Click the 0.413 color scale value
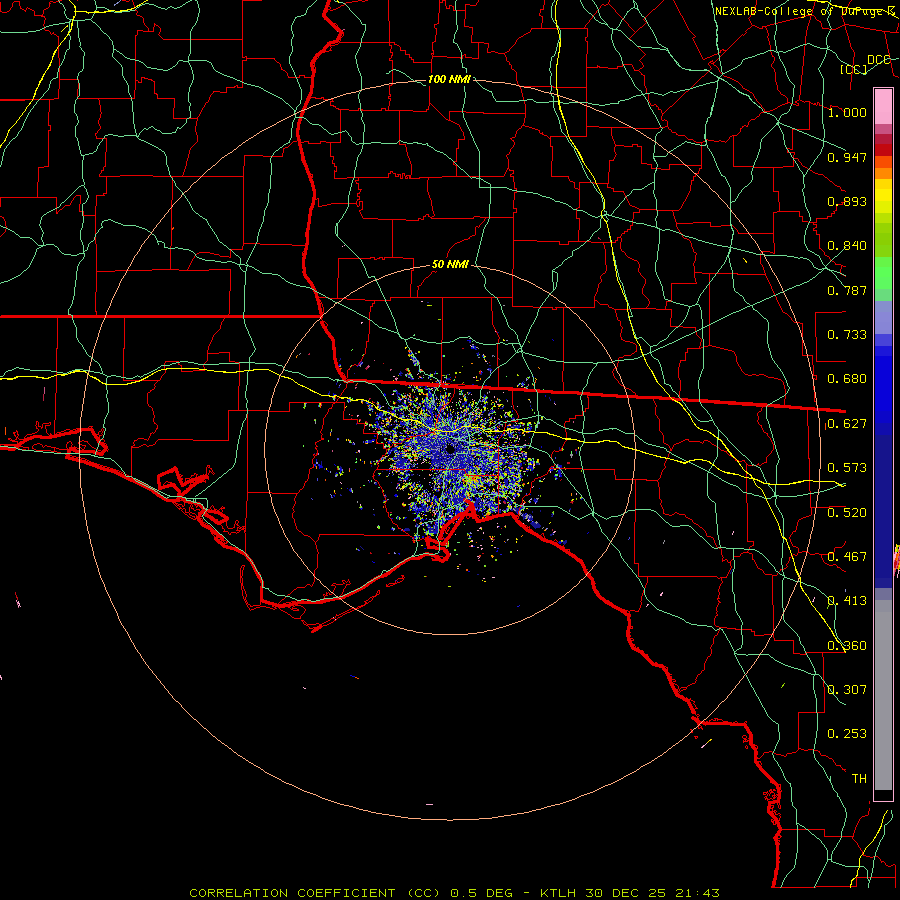This screenshot has width=900, height=900. (x=847, y=601)
